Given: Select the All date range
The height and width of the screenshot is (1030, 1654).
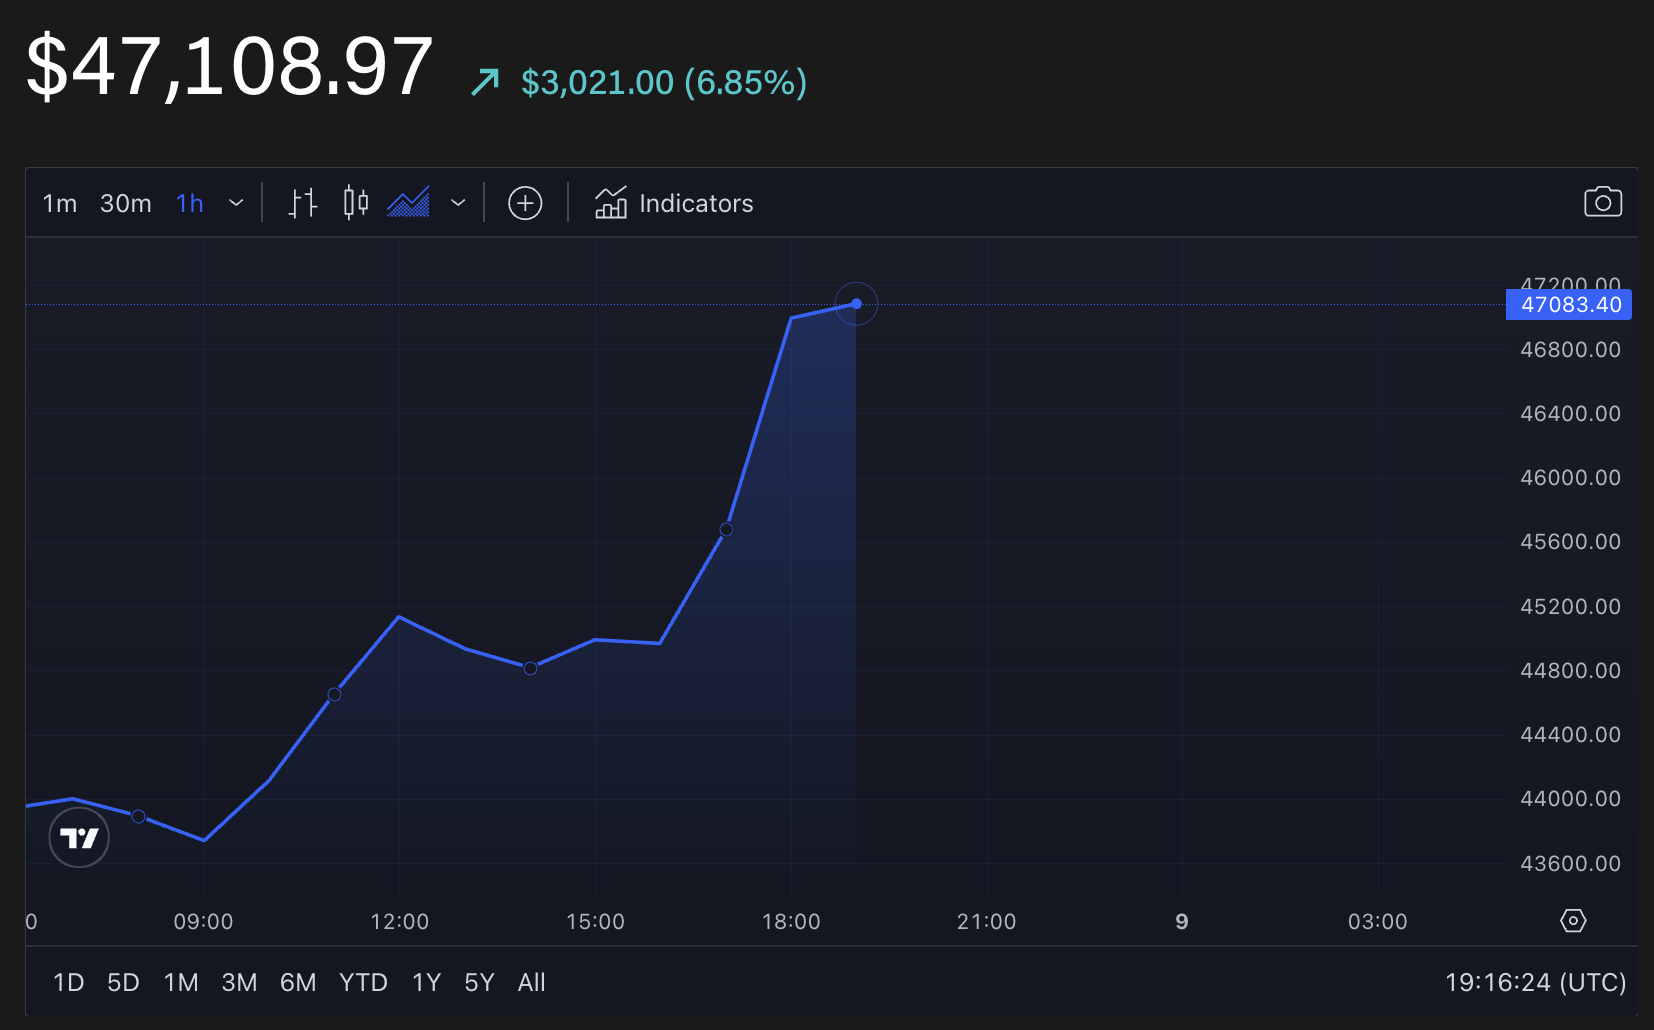Looking at the screenshot, I should (x=531, y=982).
